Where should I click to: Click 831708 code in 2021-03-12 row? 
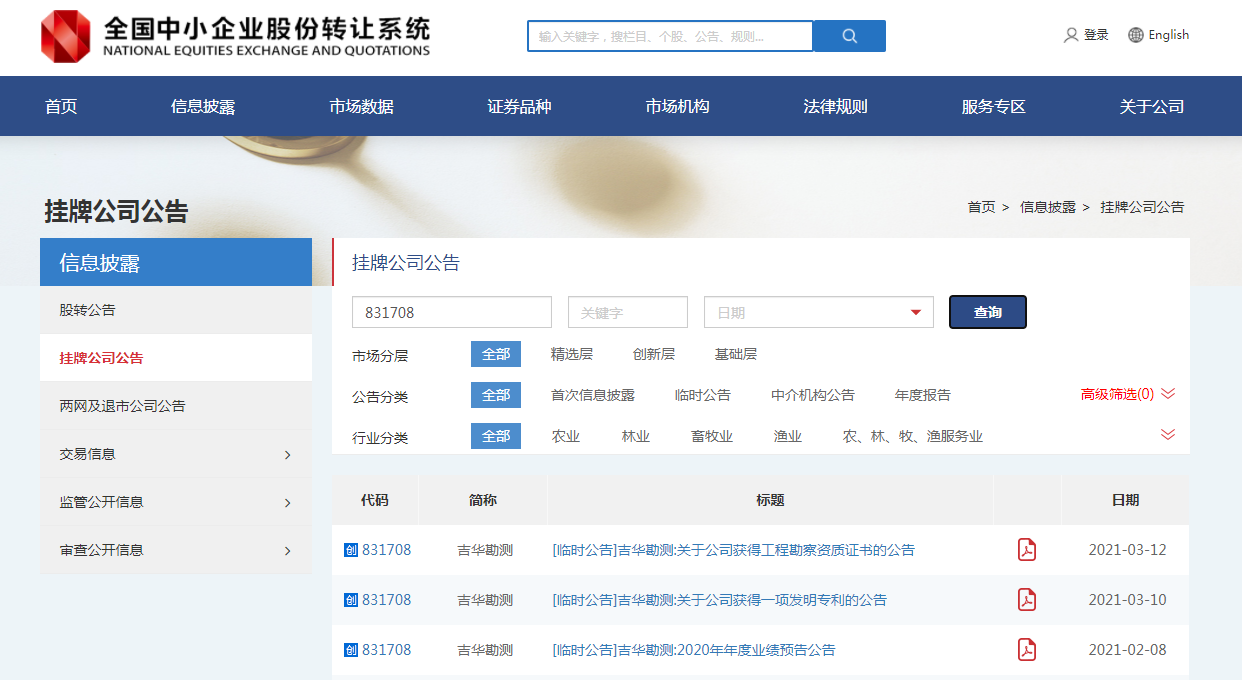tap(386, 550)
